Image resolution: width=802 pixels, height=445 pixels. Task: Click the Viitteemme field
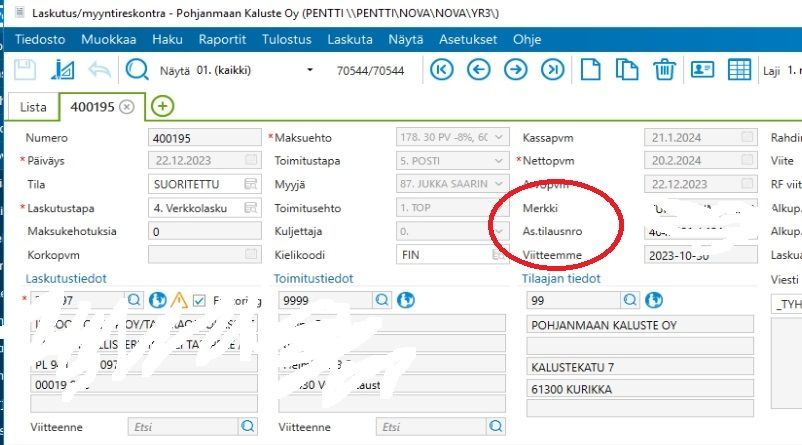[701, 255]
